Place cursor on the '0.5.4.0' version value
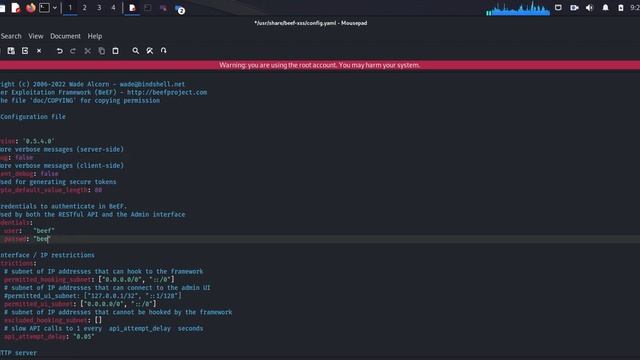This screenshot has width=640, height=360. pos(38,141)
